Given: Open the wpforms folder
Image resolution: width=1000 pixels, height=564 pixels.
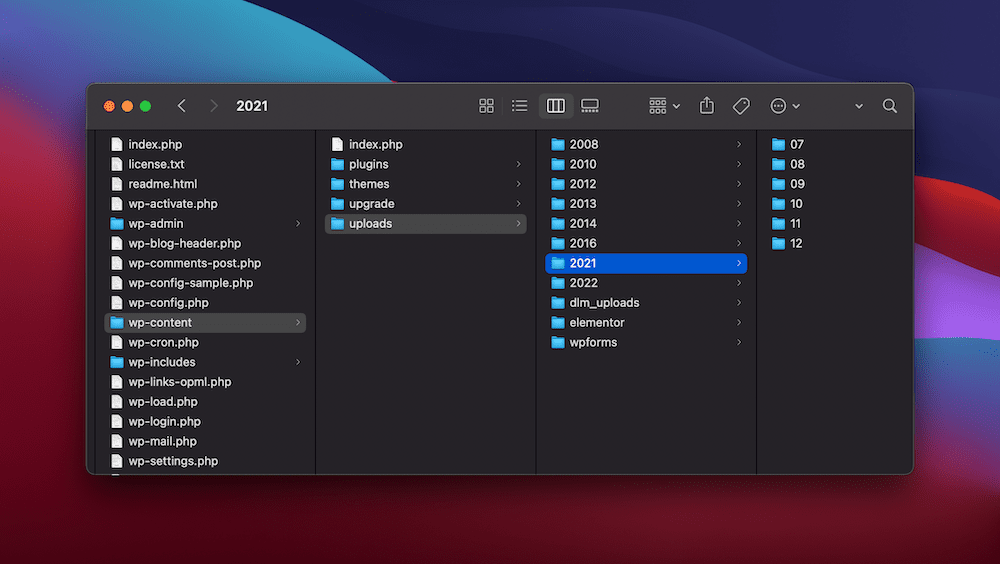Looking at the screenshot, I should pyautogui.click(x=646, y=342).
